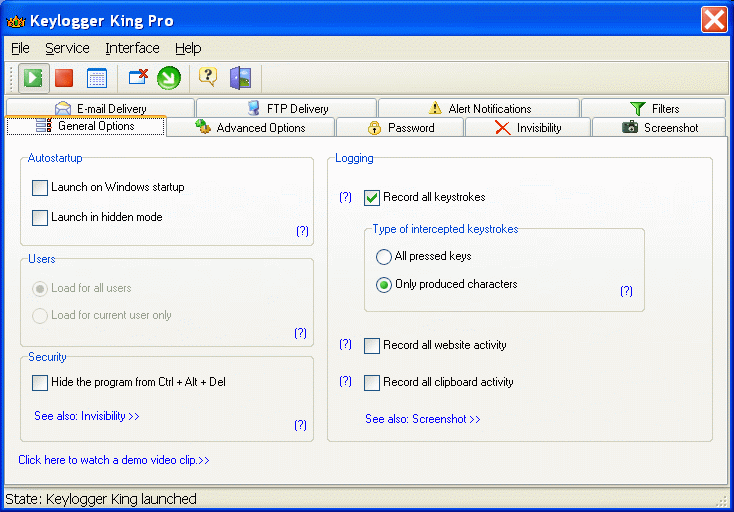Switch to the Screenshot tab
This screenshot has width=734, height=512.
coord(659,127)
